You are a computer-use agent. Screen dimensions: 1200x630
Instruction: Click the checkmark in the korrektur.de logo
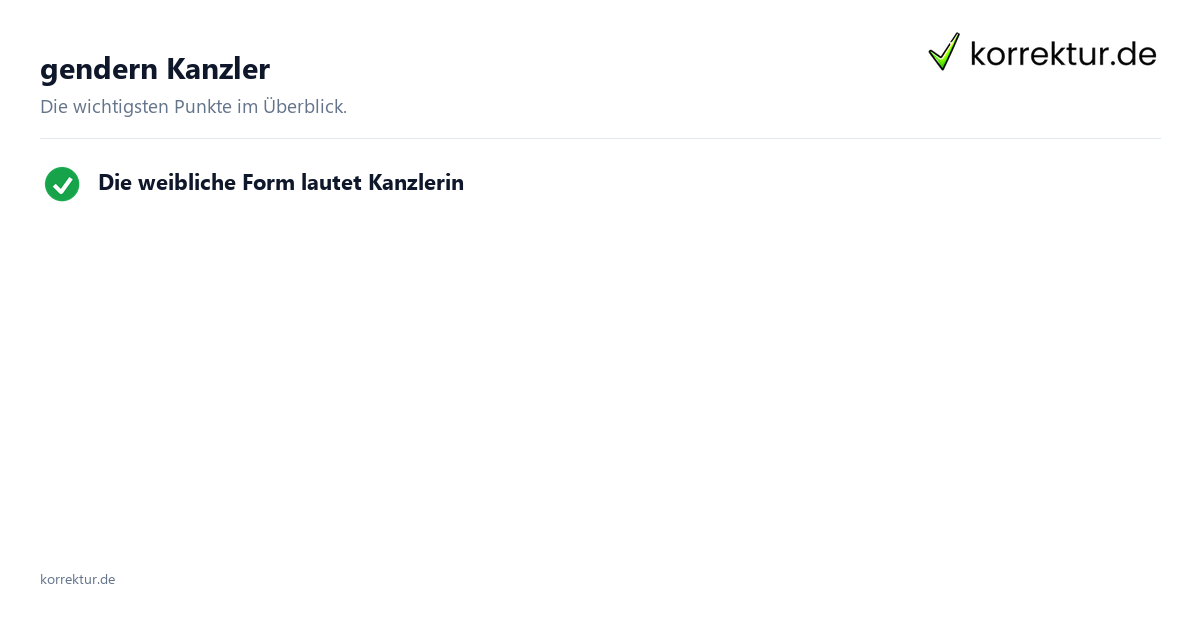944,51
